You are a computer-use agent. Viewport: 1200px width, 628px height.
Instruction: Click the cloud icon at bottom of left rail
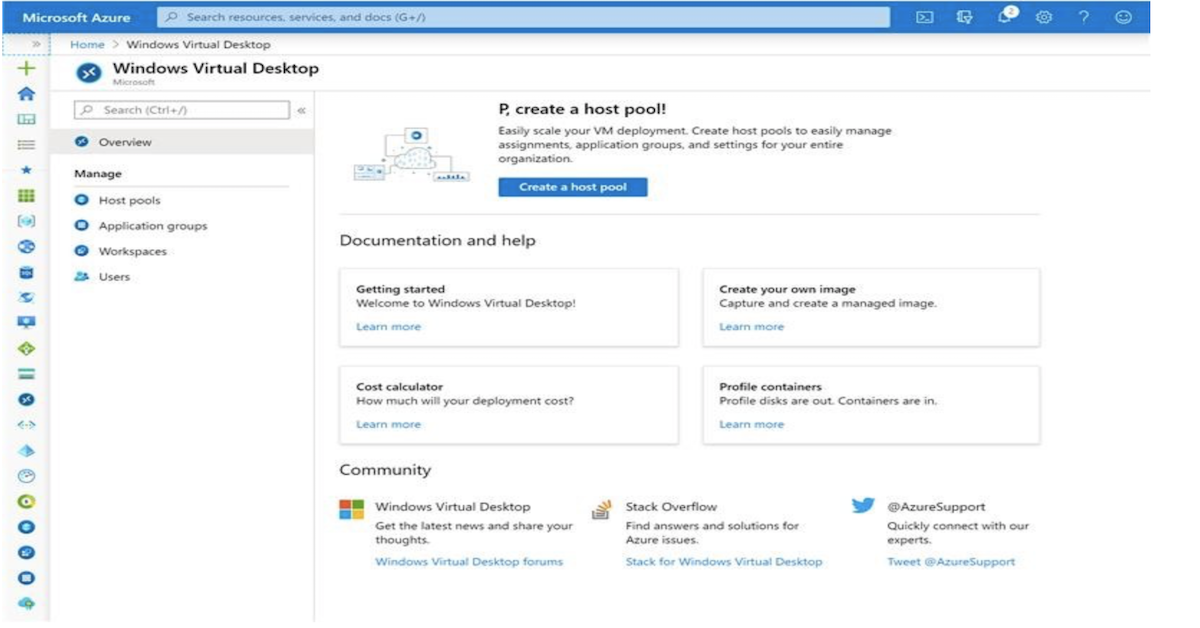(x=27, y=604)
